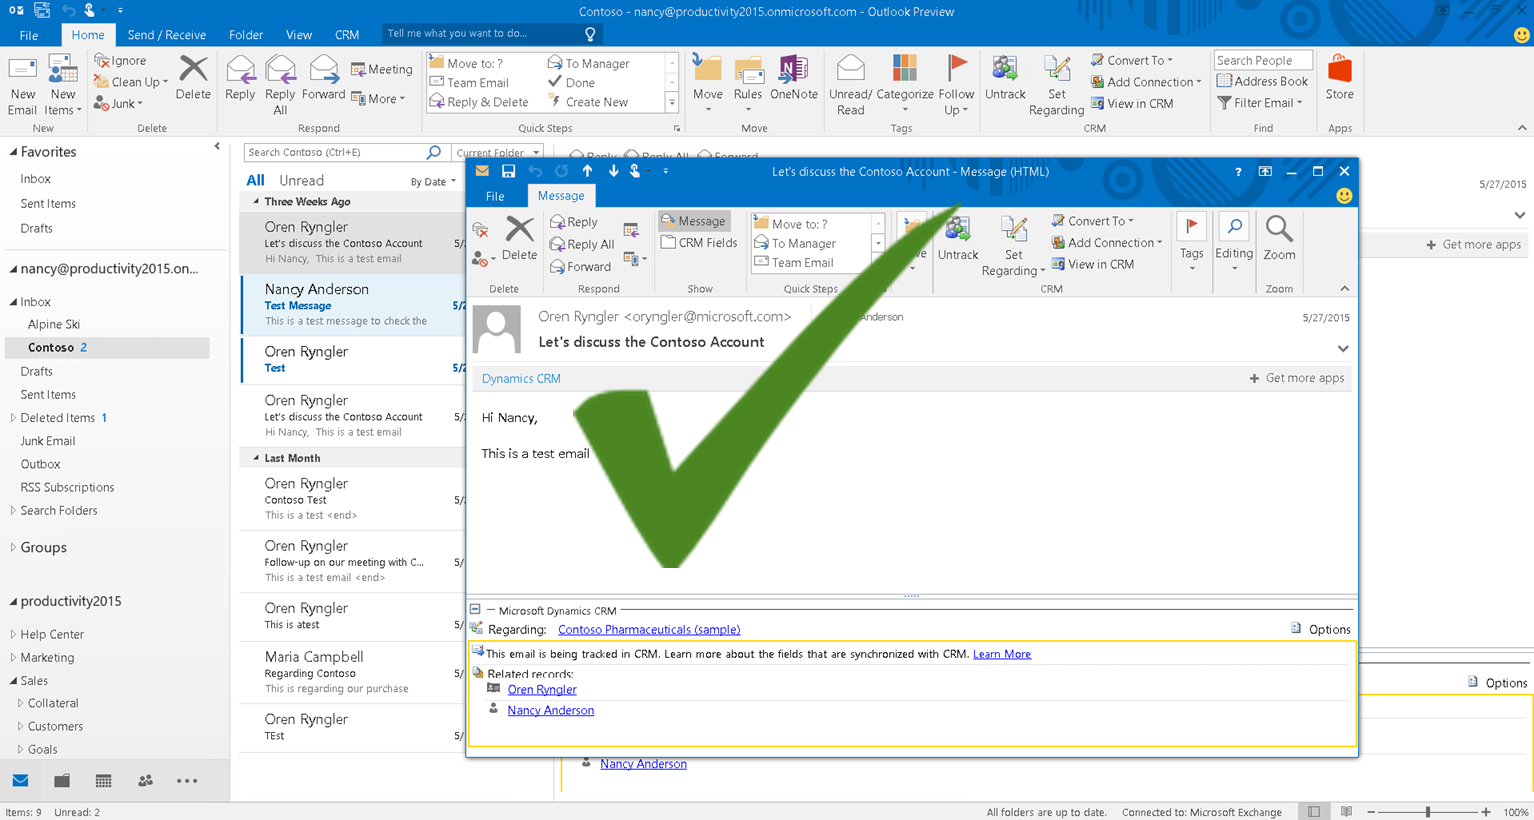Expand the Groups folder section

pos(13,548)
